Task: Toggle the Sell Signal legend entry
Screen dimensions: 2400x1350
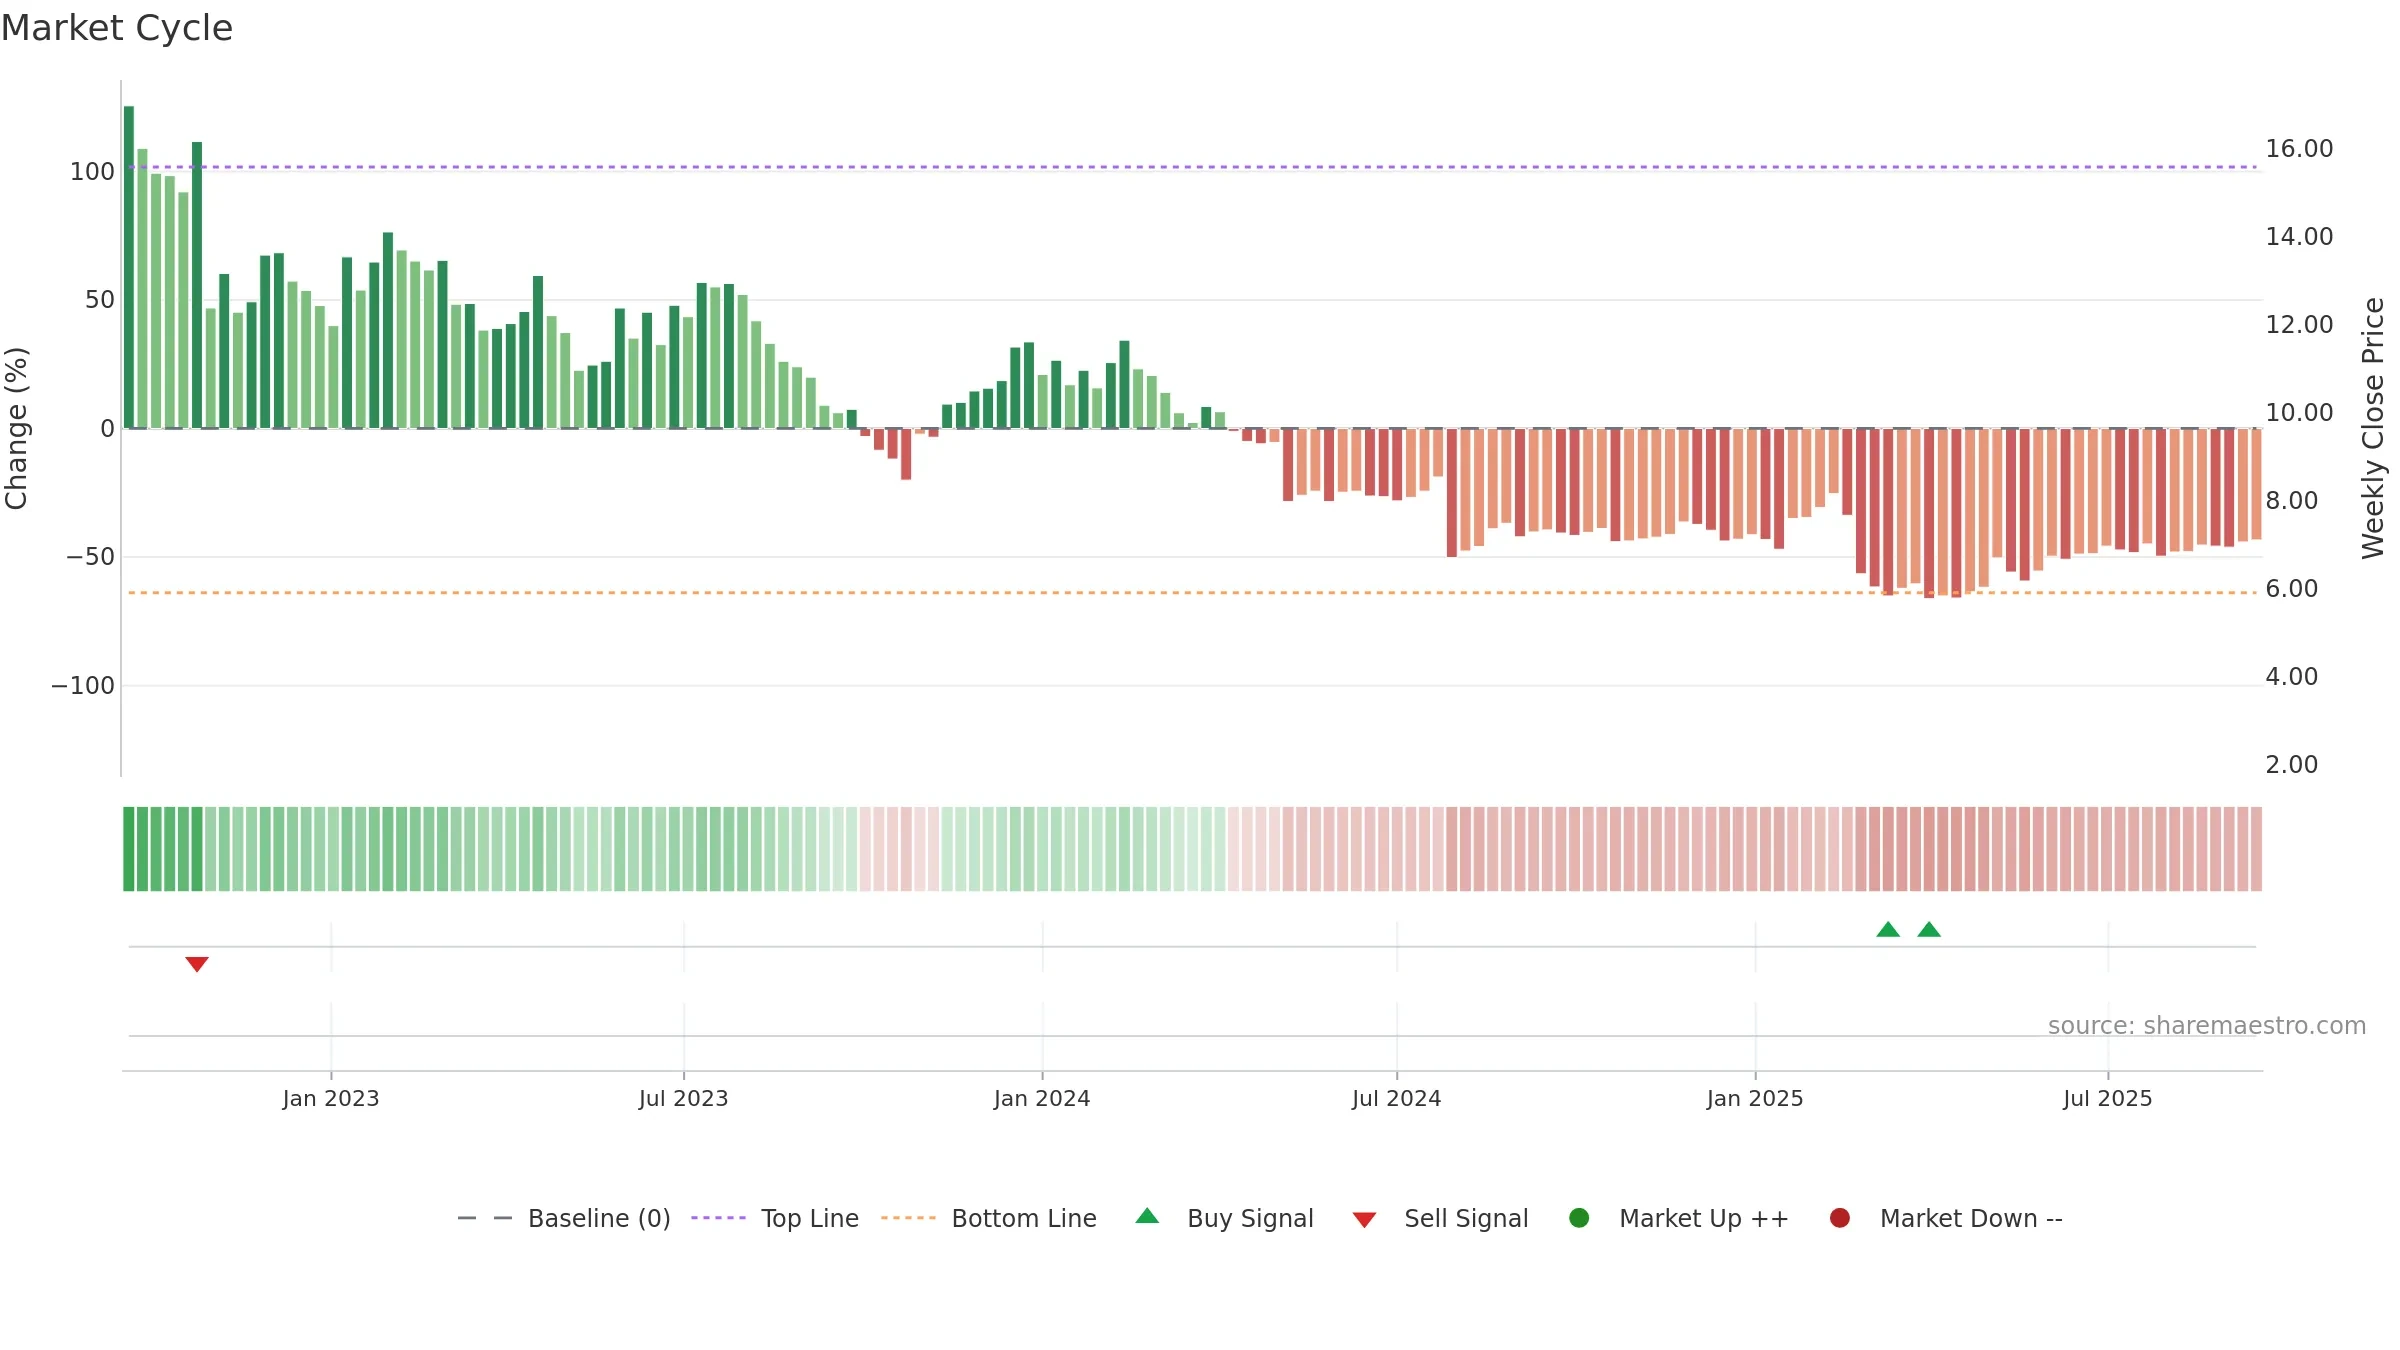Action: pyautogui.click(x=1441, y=1218)
